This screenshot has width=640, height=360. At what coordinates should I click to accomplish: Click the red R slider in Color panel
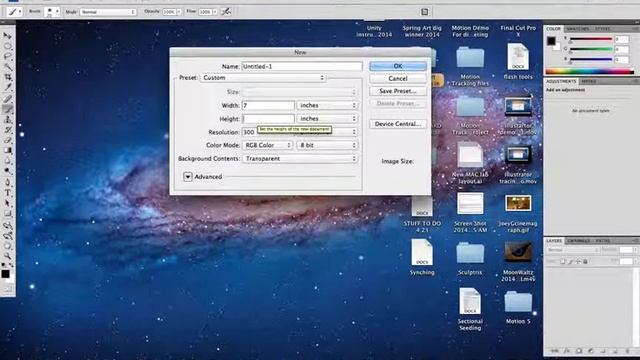[591, 39]
